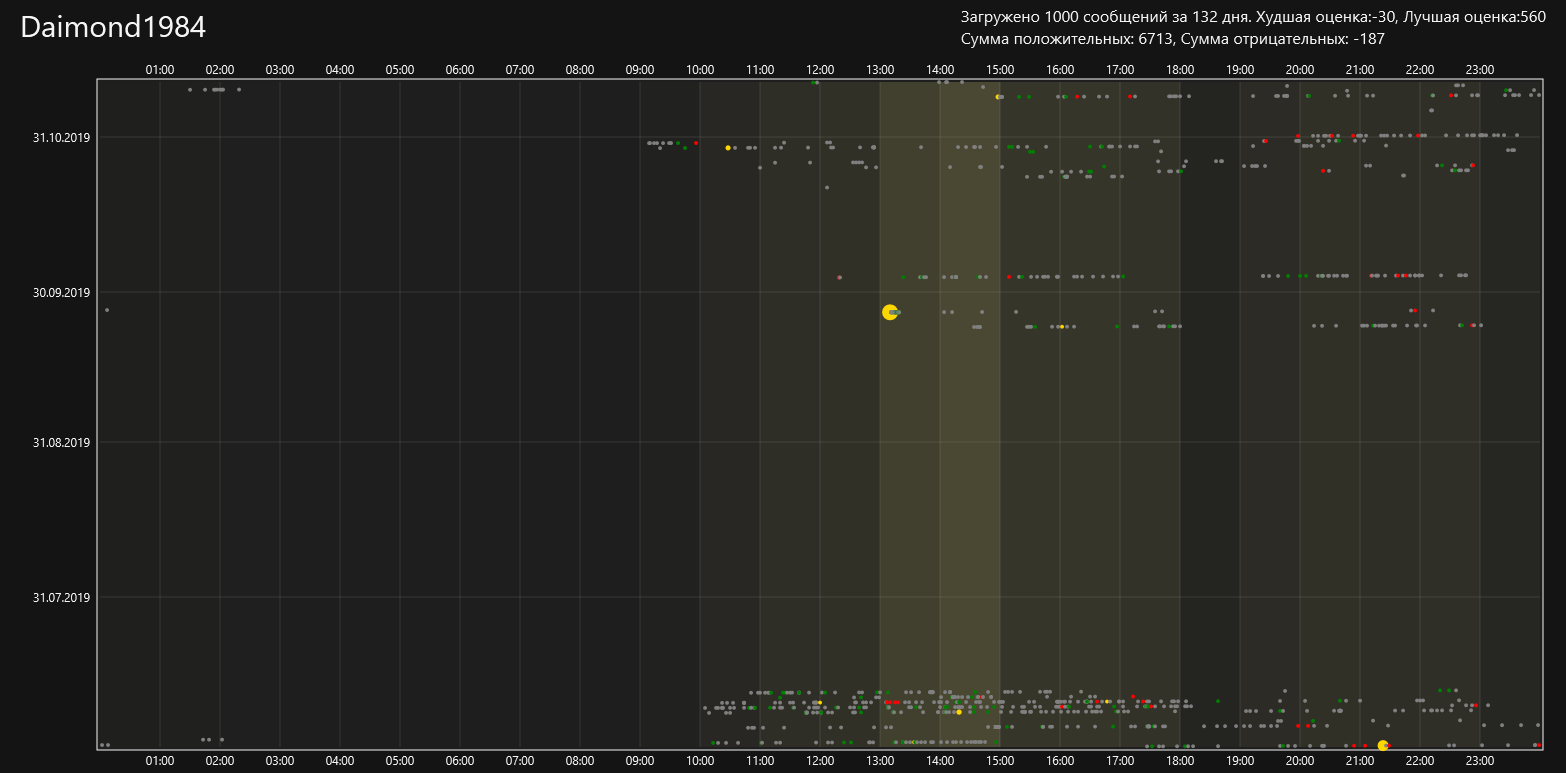Click 14:00 on the top time axis
1566x773 pixels.
(940, 70)
